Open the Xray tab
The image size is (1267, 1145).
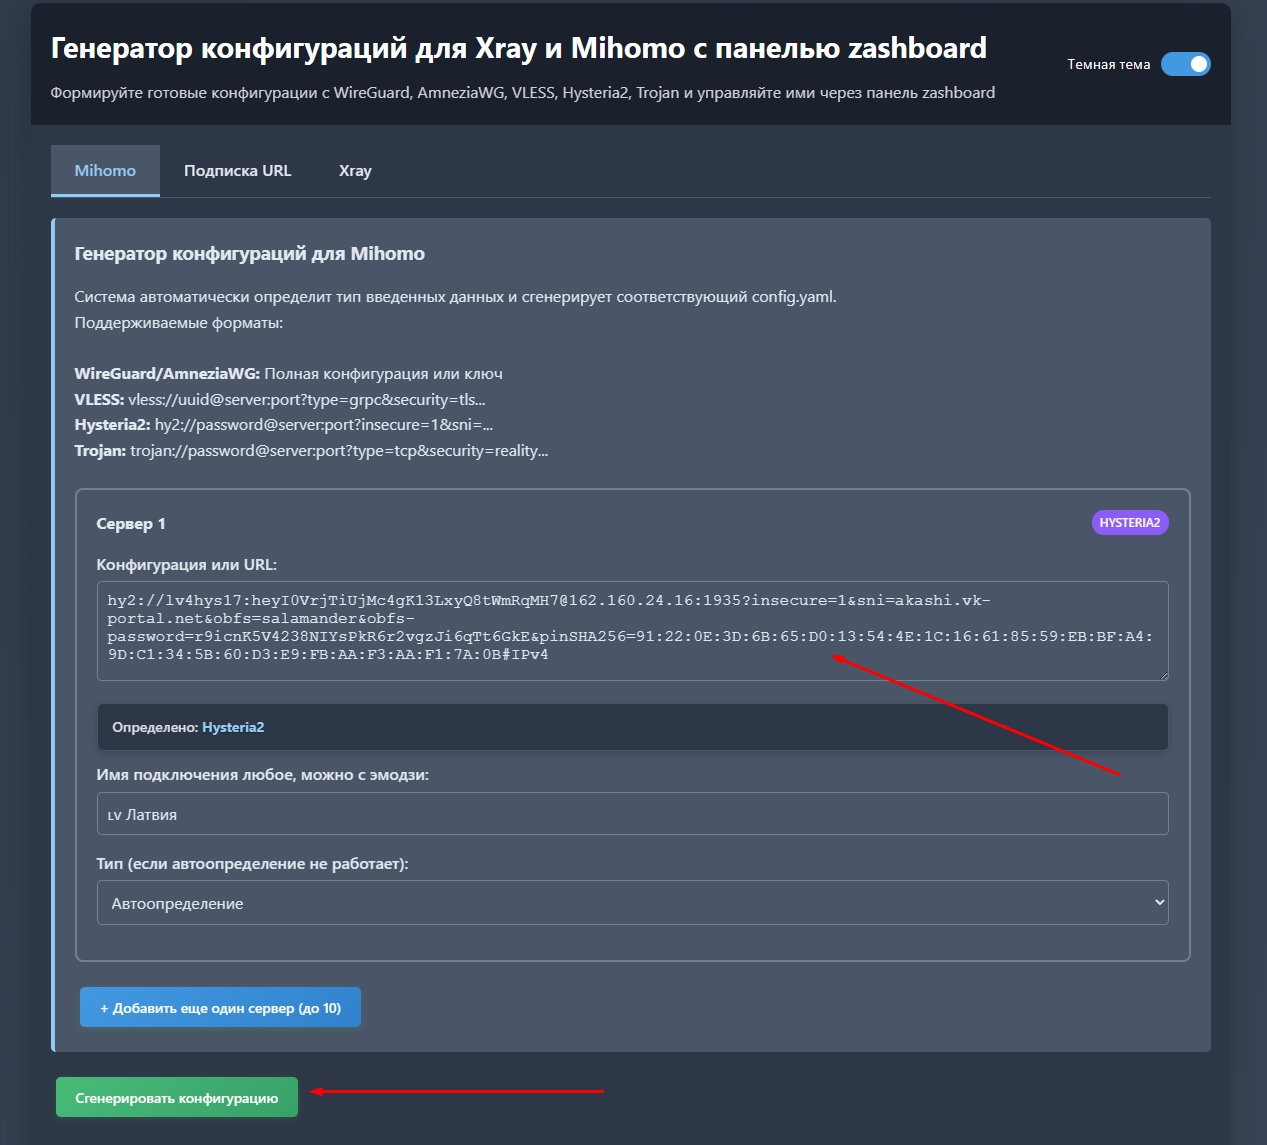click(355, 170)
